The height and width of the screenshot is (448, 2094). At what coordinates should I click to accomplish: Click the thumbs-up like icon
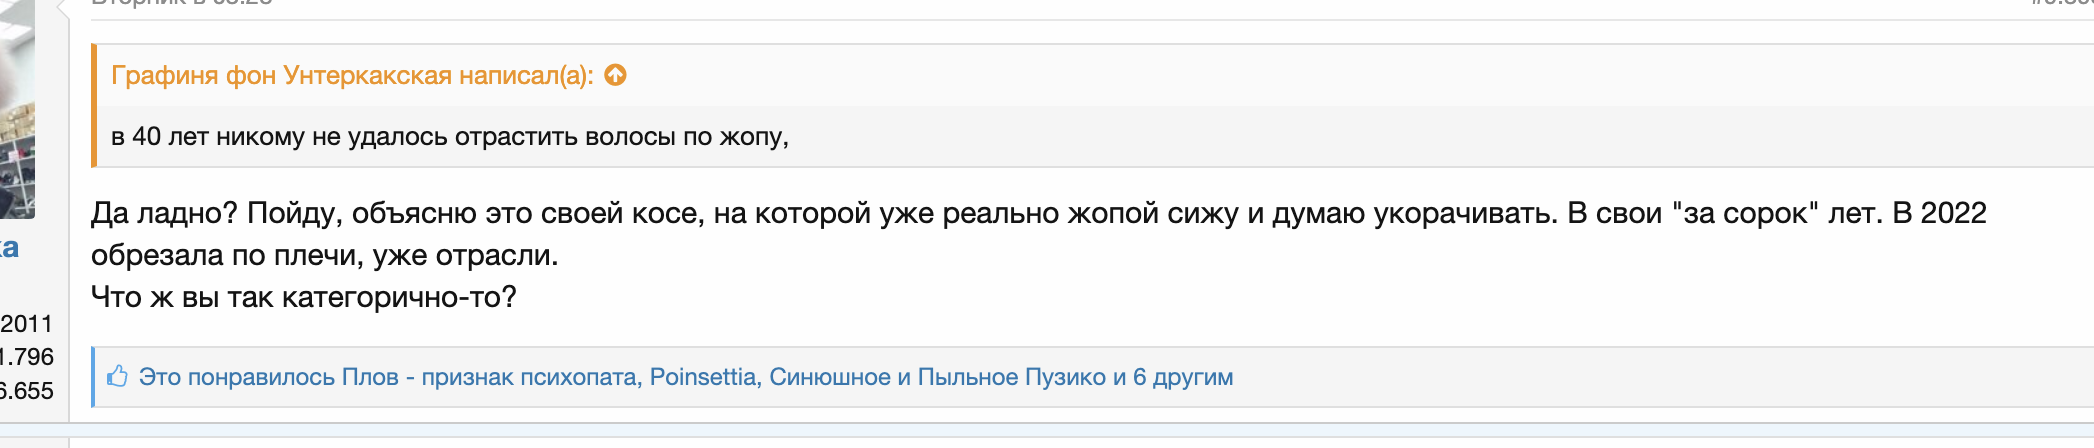point(118,377)
